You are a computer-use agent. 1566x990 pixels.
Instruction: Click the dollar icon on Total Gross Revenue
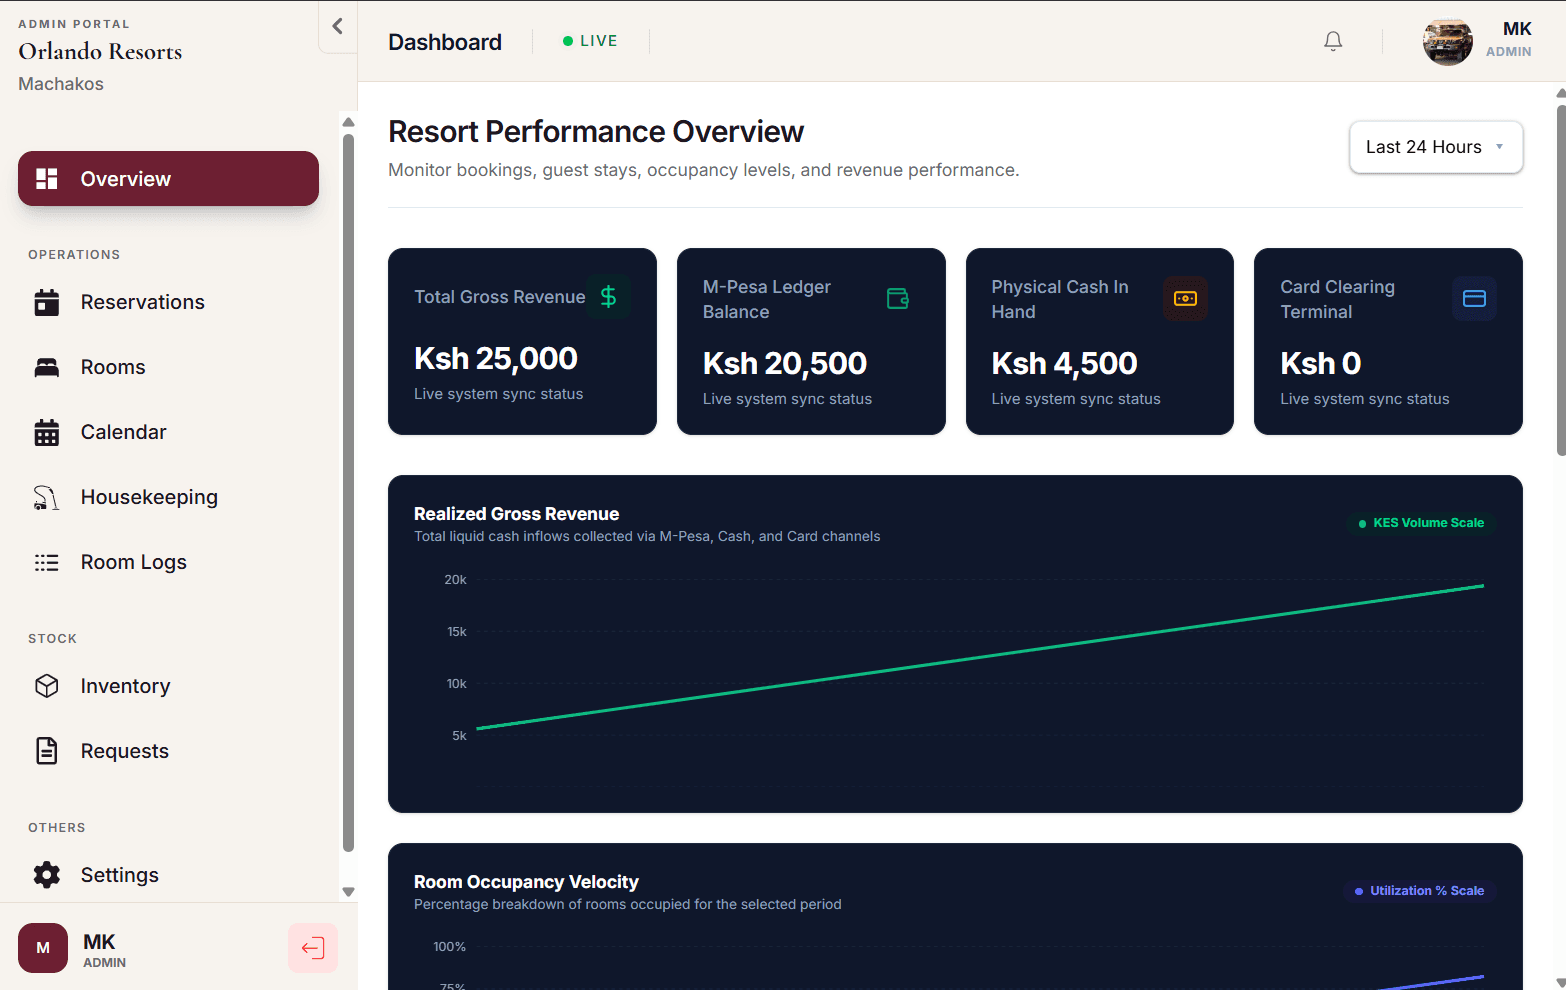pyautogui.click(x=608, y=297)
